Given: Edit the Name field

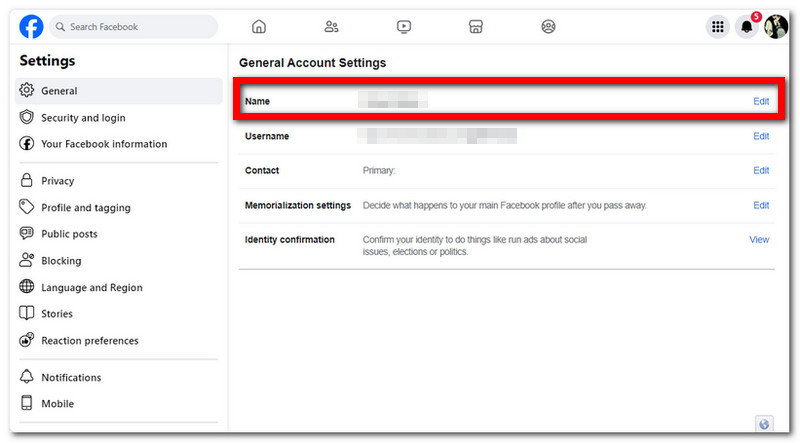Looking at the screenshot, I should click(x=761, y=101).
